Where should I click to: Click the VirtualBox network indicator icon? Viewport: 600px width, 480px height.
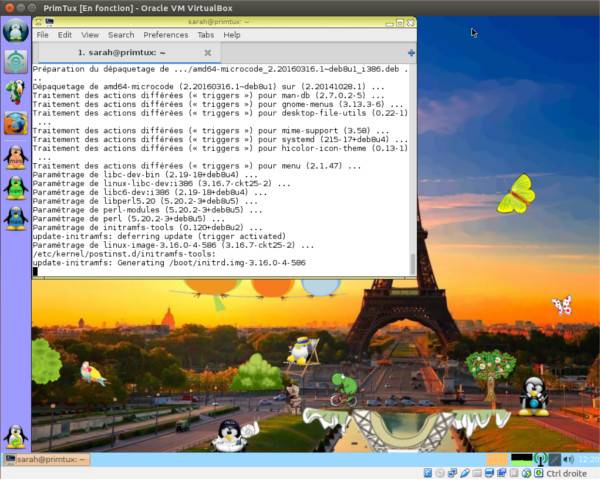click(452, 473)
